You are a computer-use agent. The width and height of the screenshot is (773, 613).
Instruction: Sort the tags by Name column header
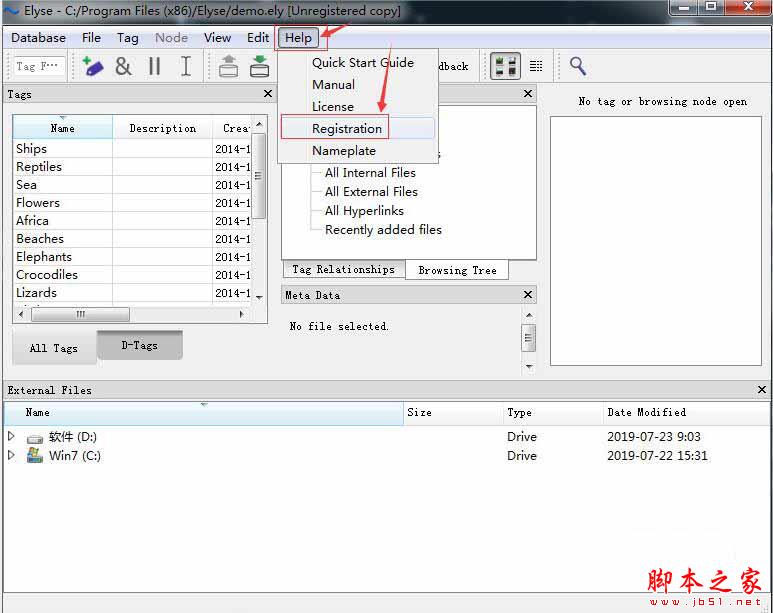pos(62,128)
